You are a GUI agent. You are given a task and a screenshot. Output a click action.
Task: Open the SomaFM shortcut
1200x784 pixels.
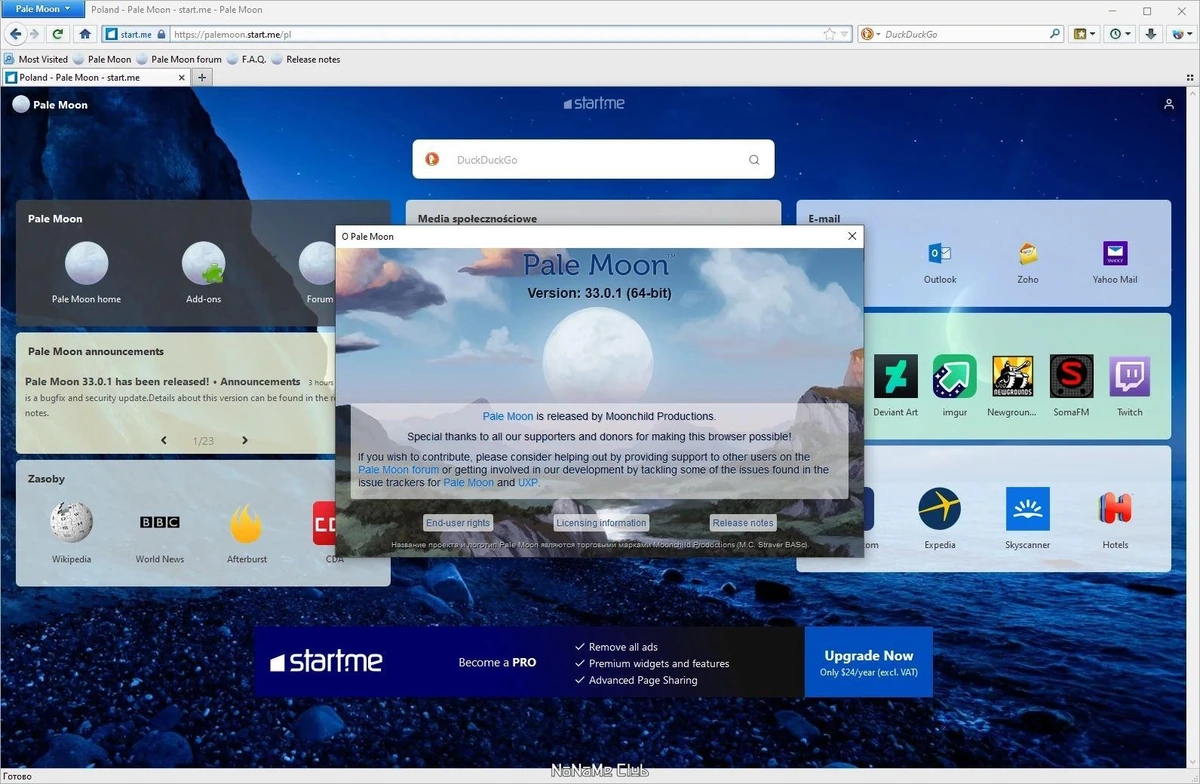pyautogui.click(x=1071, y=386)
